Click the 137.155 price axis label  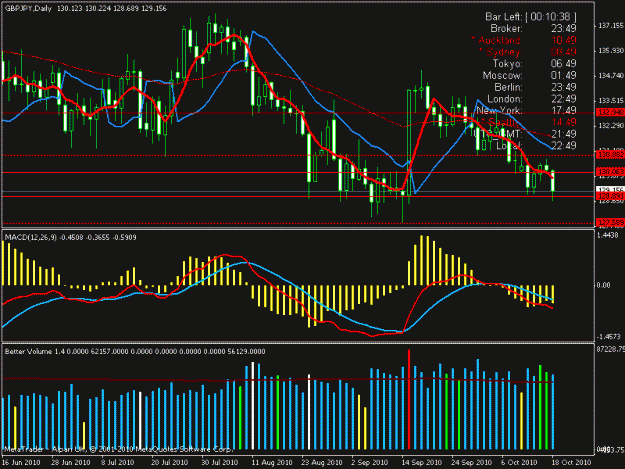tap(610, 26)
